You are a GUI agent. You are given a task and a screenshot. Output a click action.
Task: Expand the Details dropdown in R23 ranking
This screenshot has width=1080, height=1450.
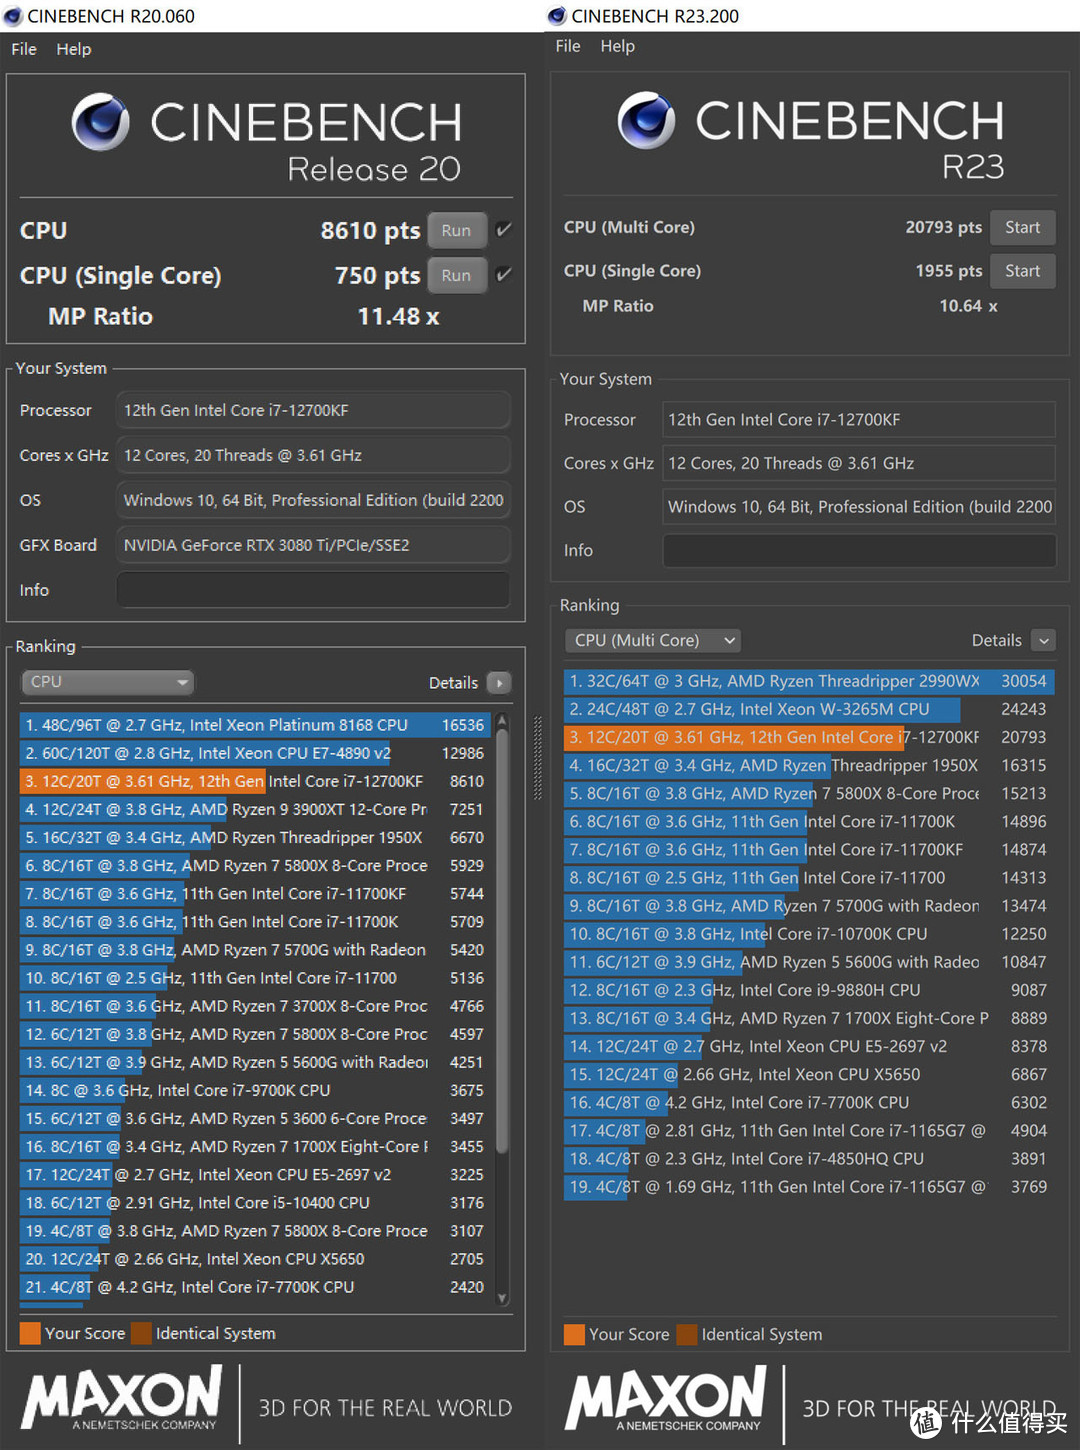(x=1043, y=641)
